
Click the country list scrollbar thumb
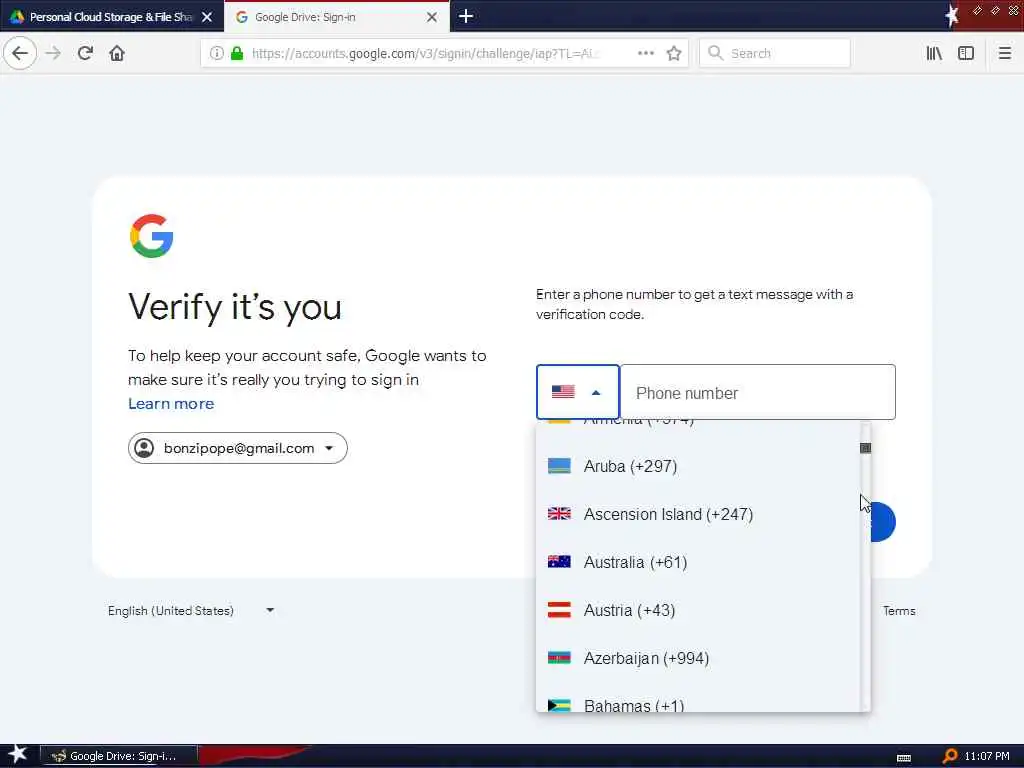coord(865,448)
